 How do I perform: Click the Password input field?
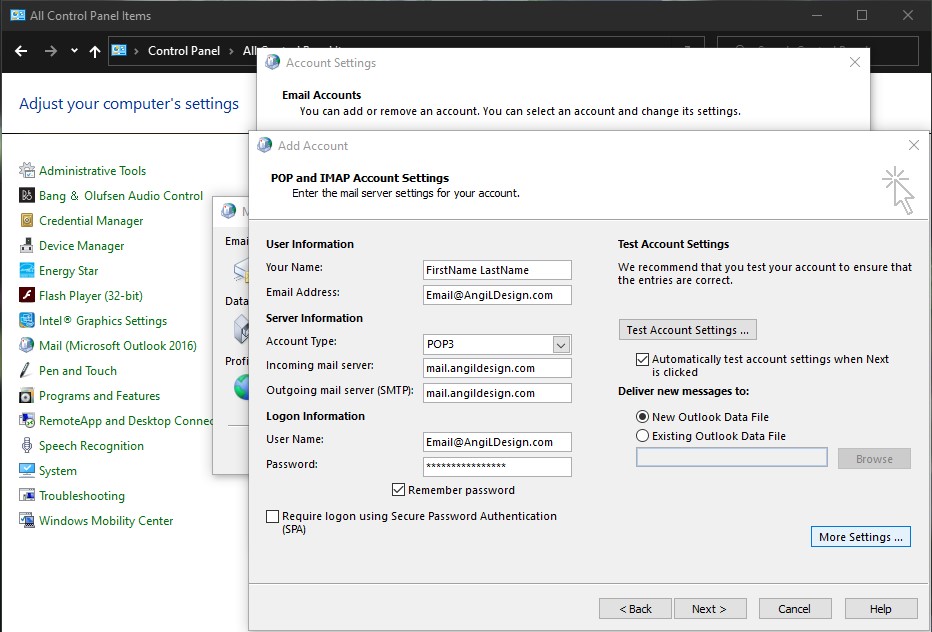point(498,467)
